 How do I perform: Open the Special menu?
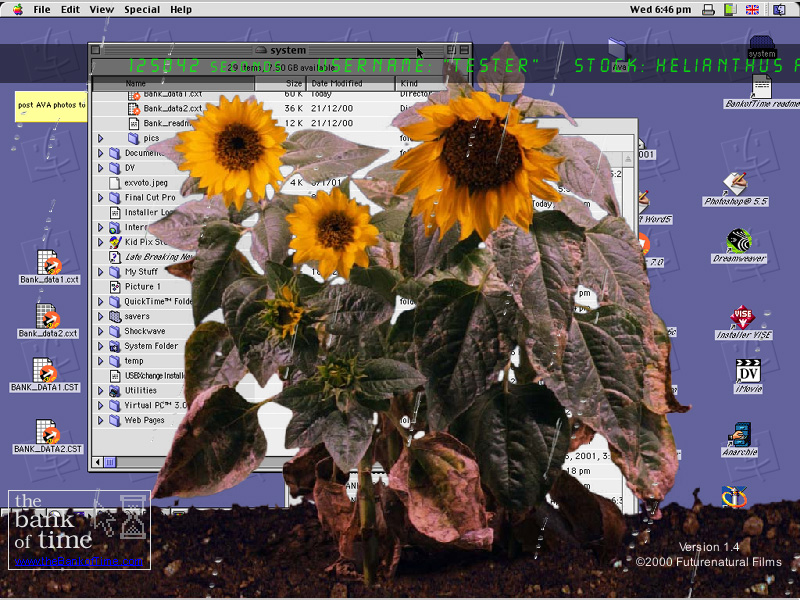click(142, 10)
